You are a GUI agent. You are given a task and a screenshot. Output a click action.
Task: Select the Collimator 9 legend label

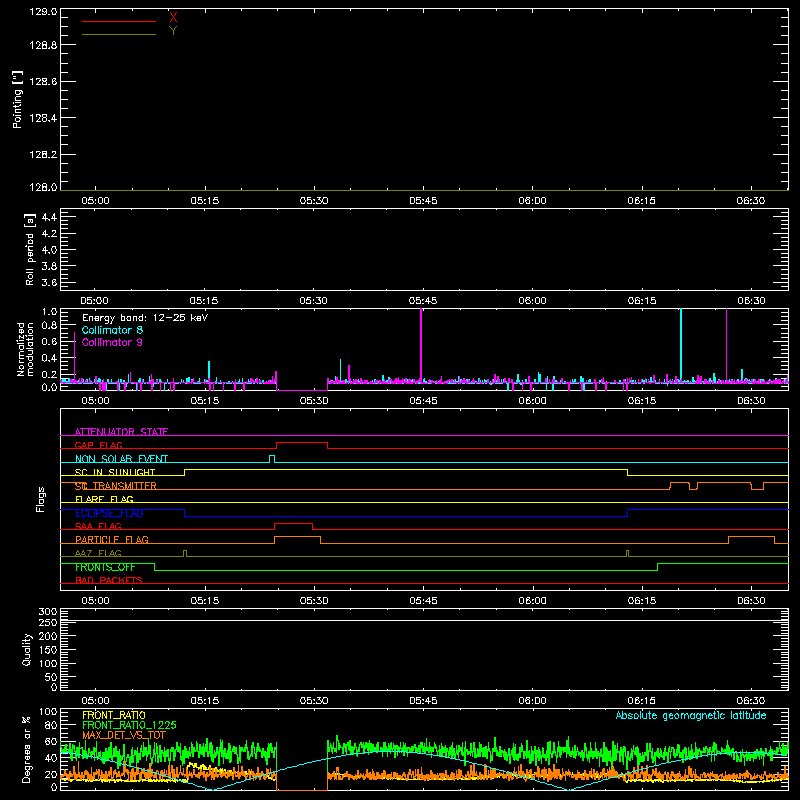pos(112,342)
